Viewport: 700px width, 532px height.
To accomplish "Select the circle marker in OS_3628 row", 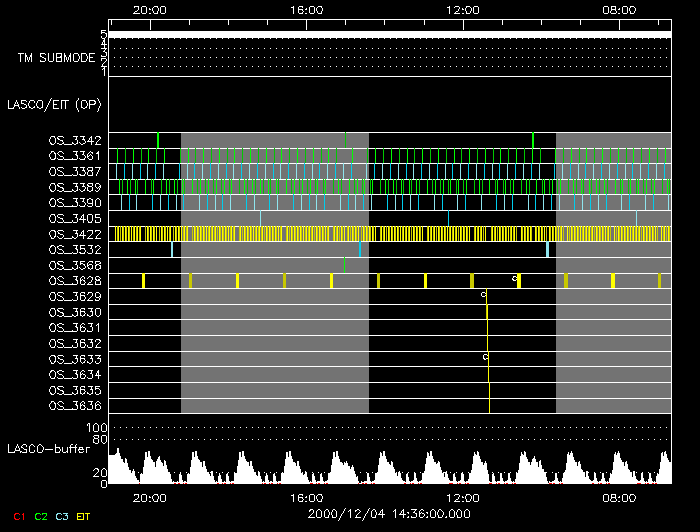I will (x=515, y=278).
